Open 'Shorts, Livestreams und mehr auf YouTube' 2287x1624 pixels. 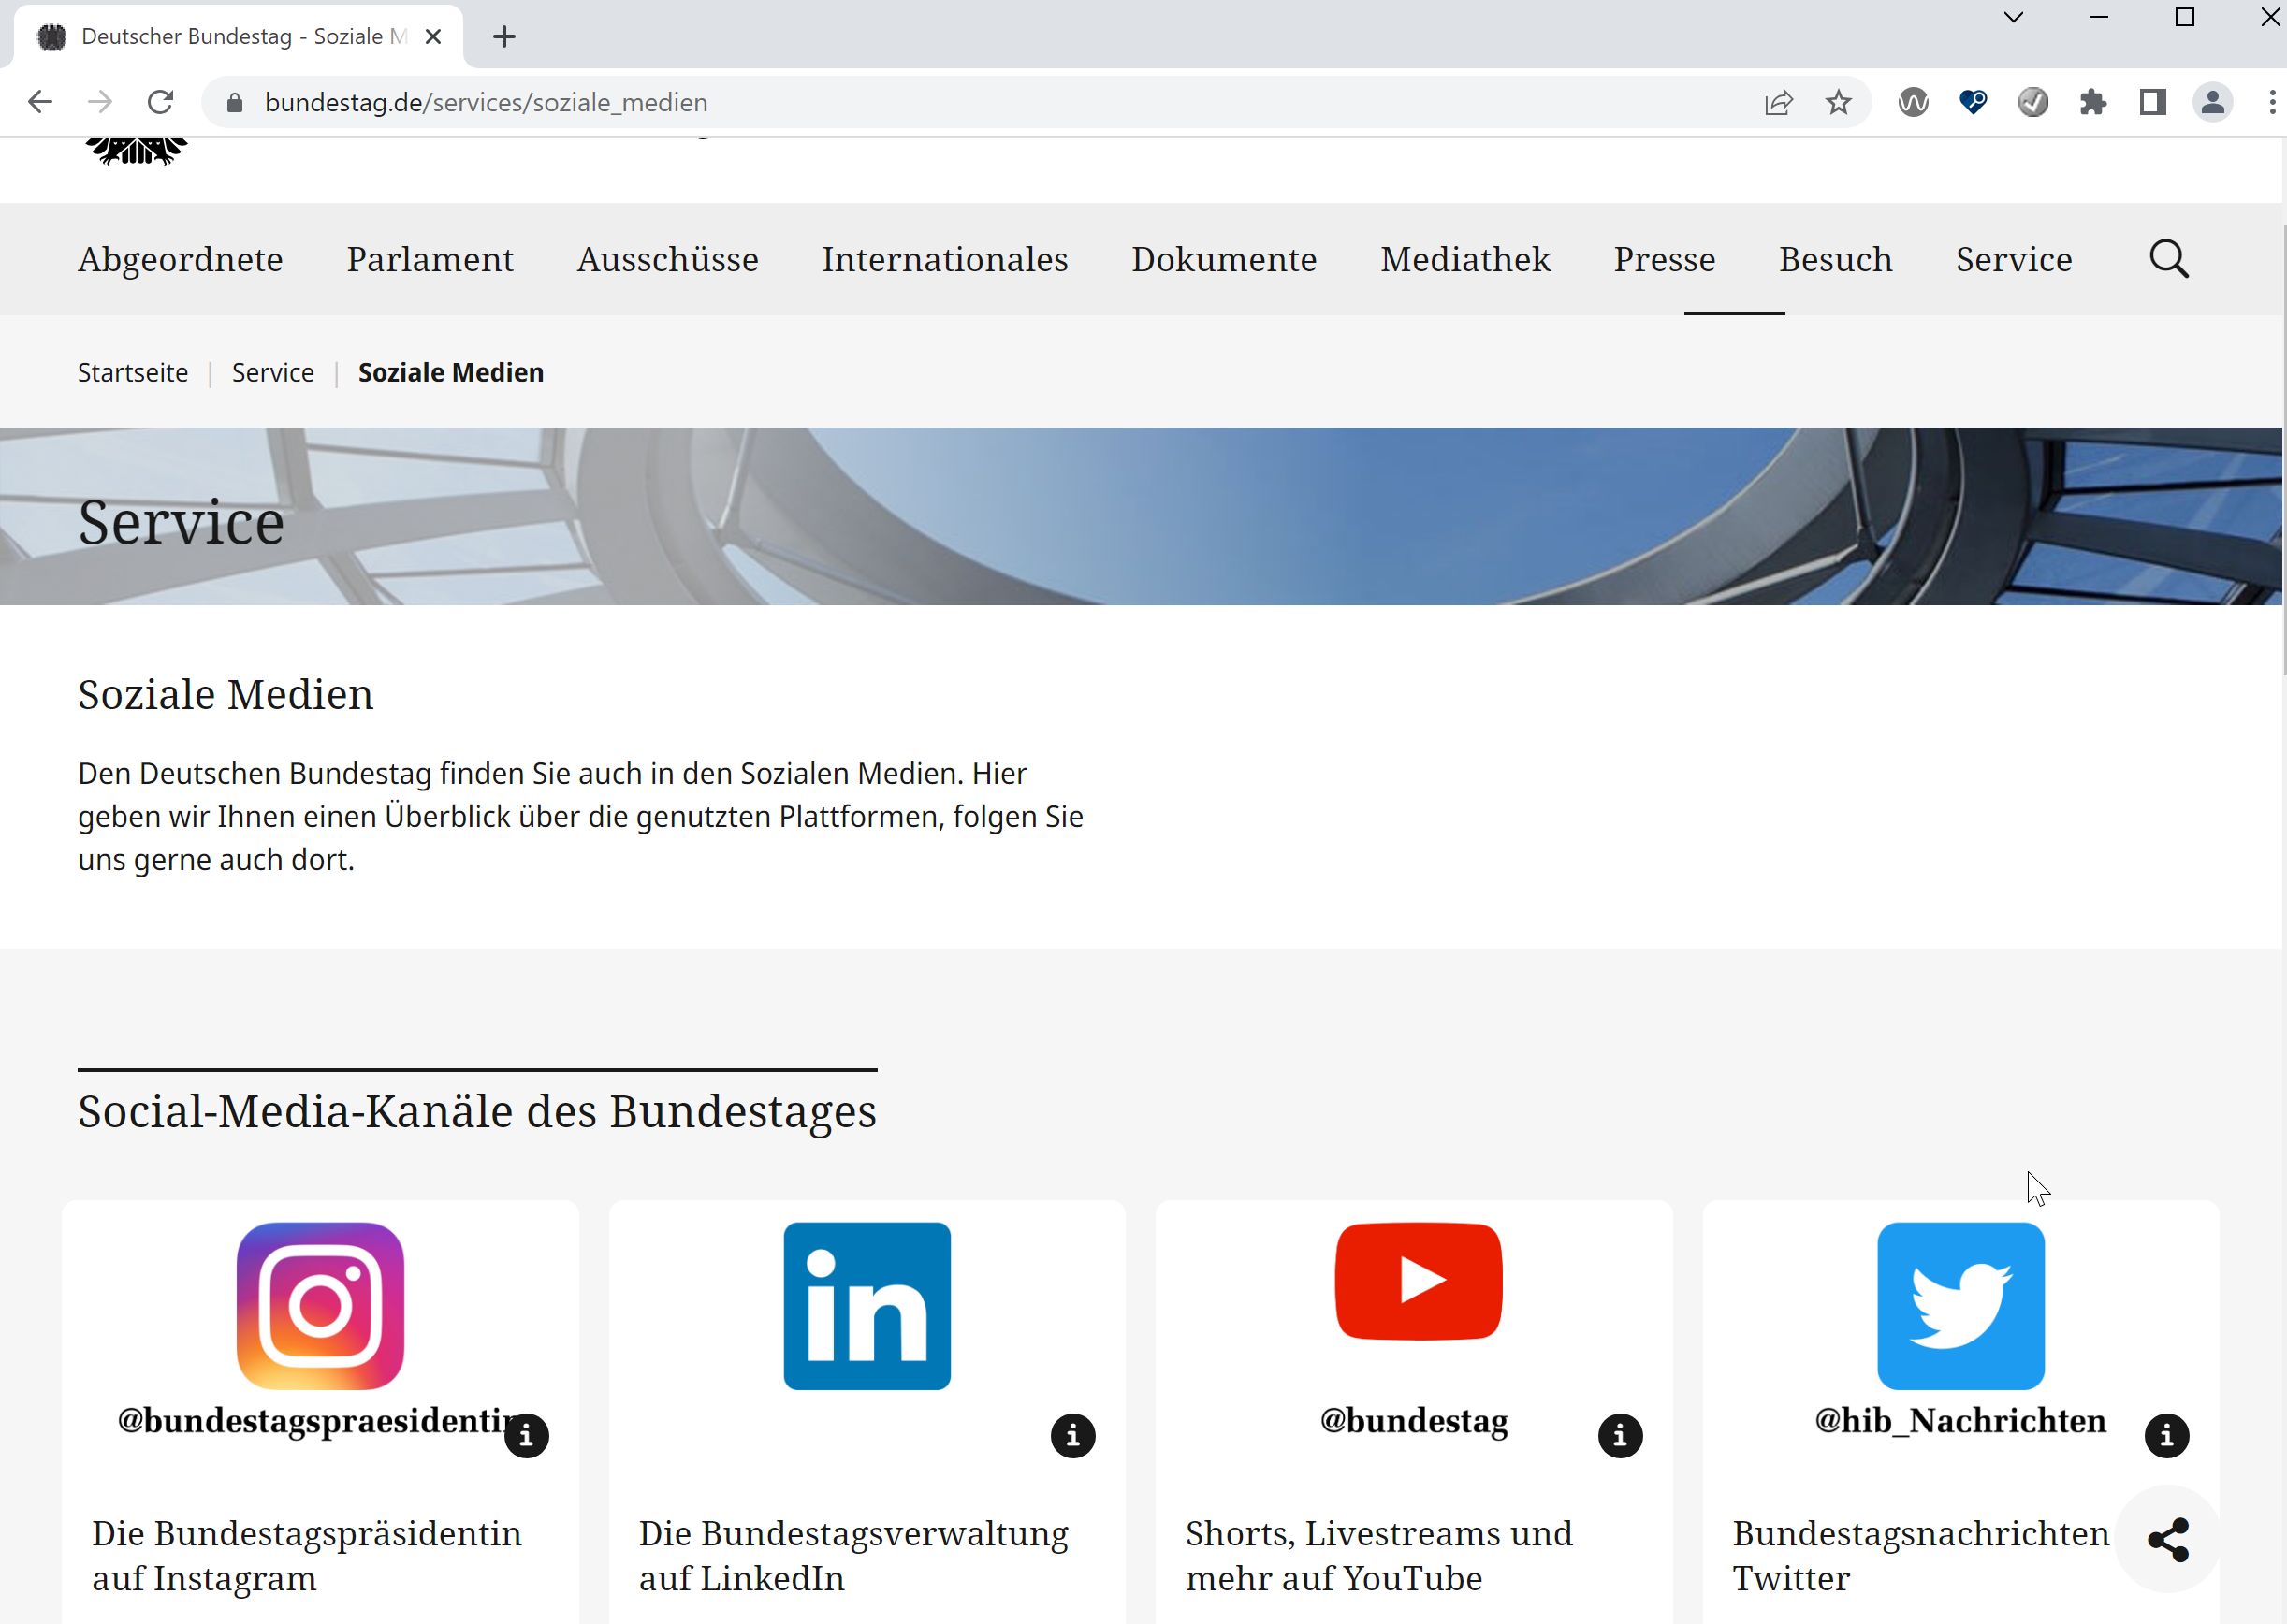click(1379, 1555)
